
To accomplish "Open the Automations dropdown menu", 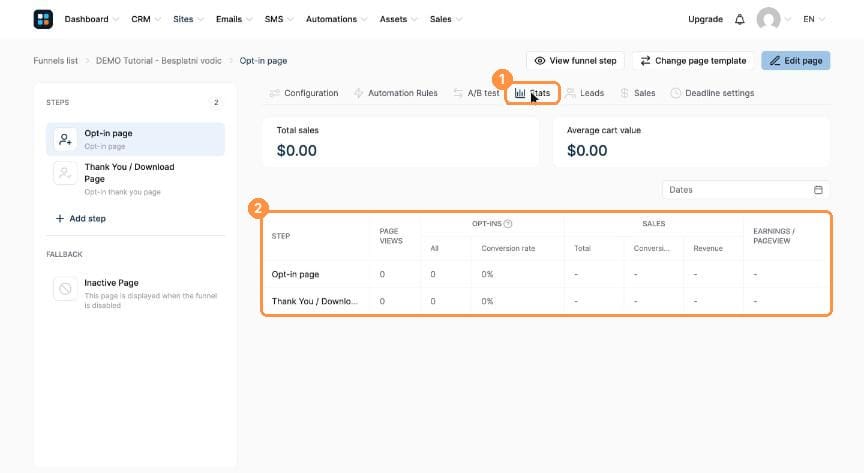I will tap(336, 19).
